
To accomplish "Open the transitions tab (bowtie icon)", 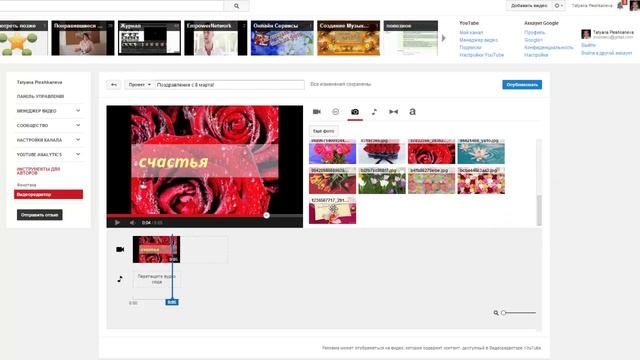I will pyautogui.click(x=393, y=111).
